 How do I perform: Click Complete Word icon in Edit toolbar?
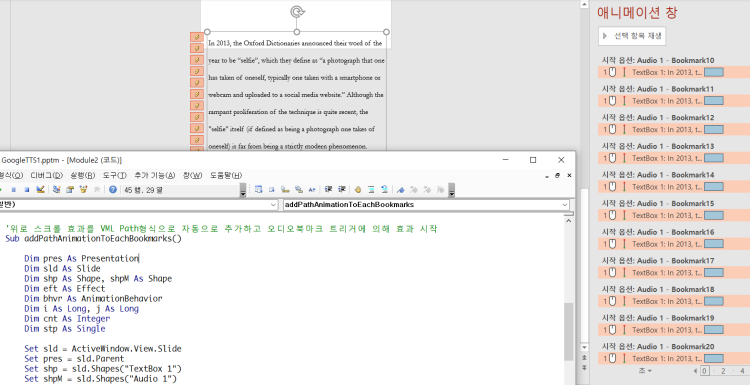pos(312,190)
